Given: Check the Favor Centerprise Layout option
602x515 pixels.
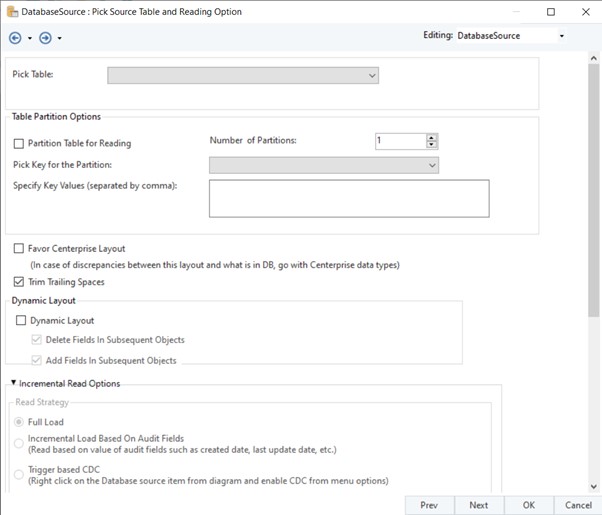Looking at the screenshot, I should pos(20,248).
